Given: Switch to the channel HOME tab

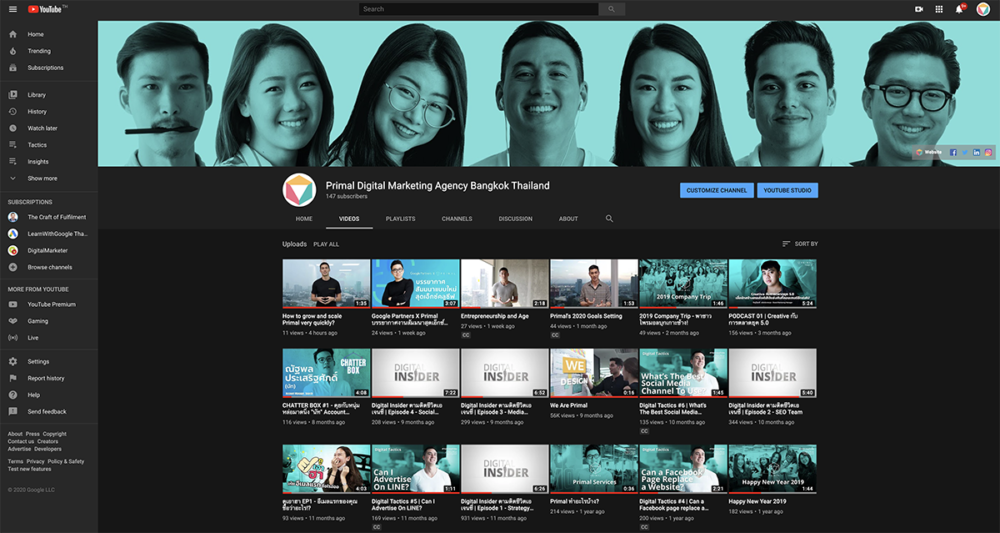Looking at the screenshot, I should (x=304, y=219).
